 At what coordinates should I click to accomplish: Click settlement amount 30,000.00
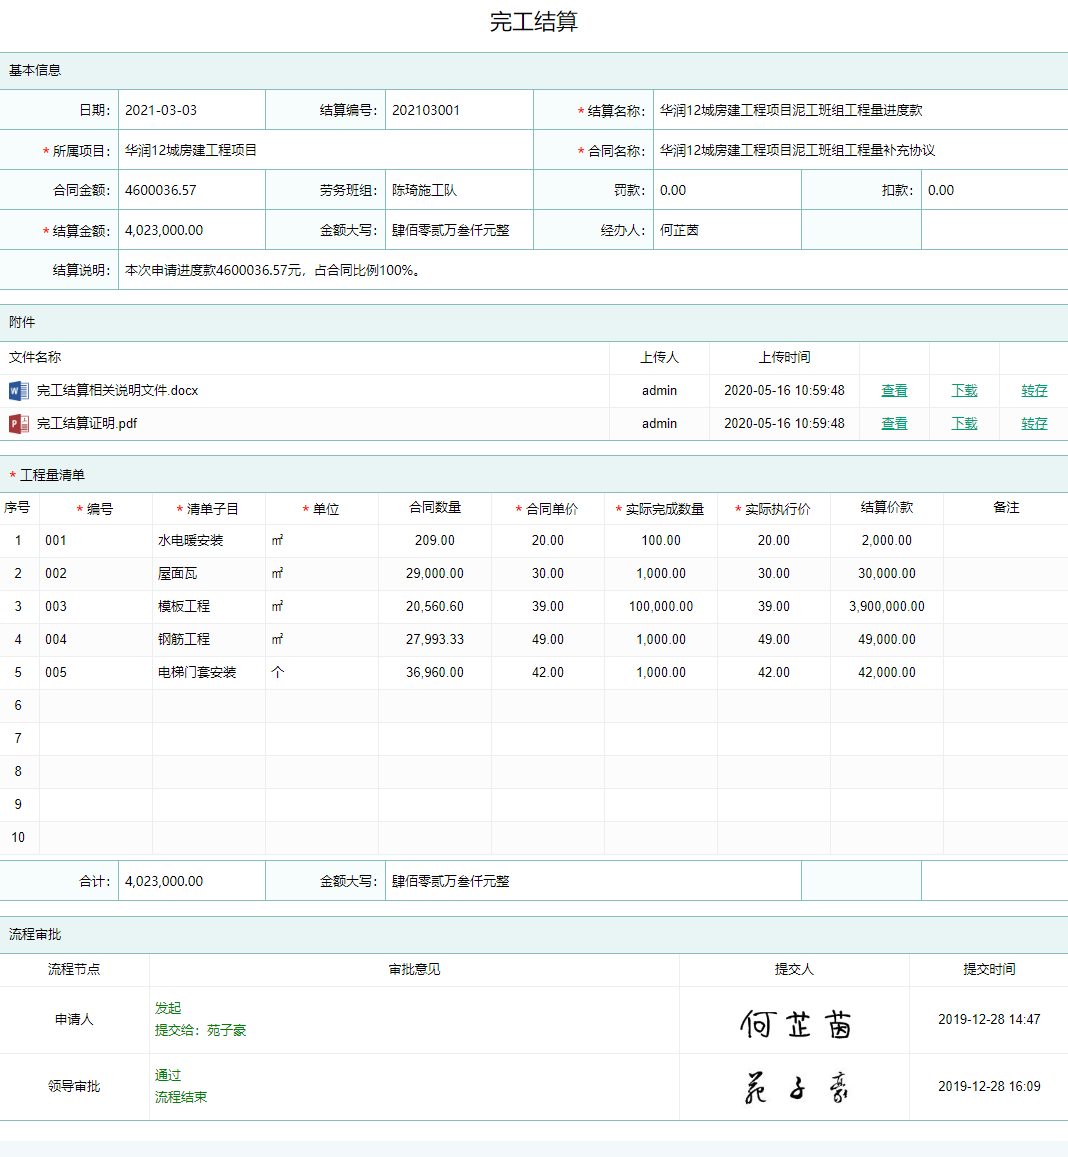[x=886, y=573]
